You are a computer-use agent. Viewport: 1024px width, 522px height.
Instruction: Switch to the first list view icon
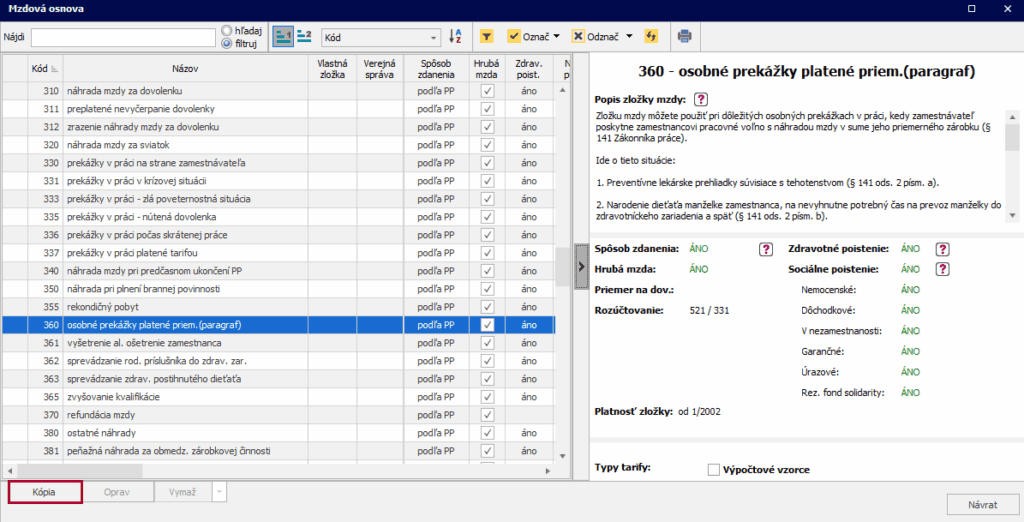[x=282, y=37]
